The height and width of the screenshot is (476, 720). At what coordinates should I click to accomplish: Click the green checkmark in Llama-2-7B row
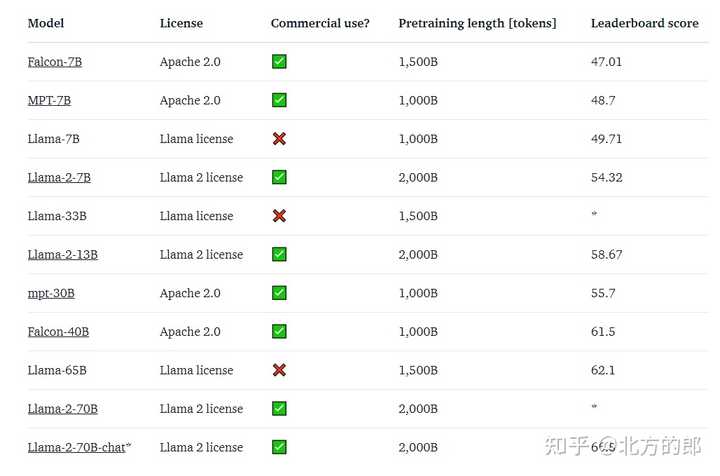pos(279,177)
